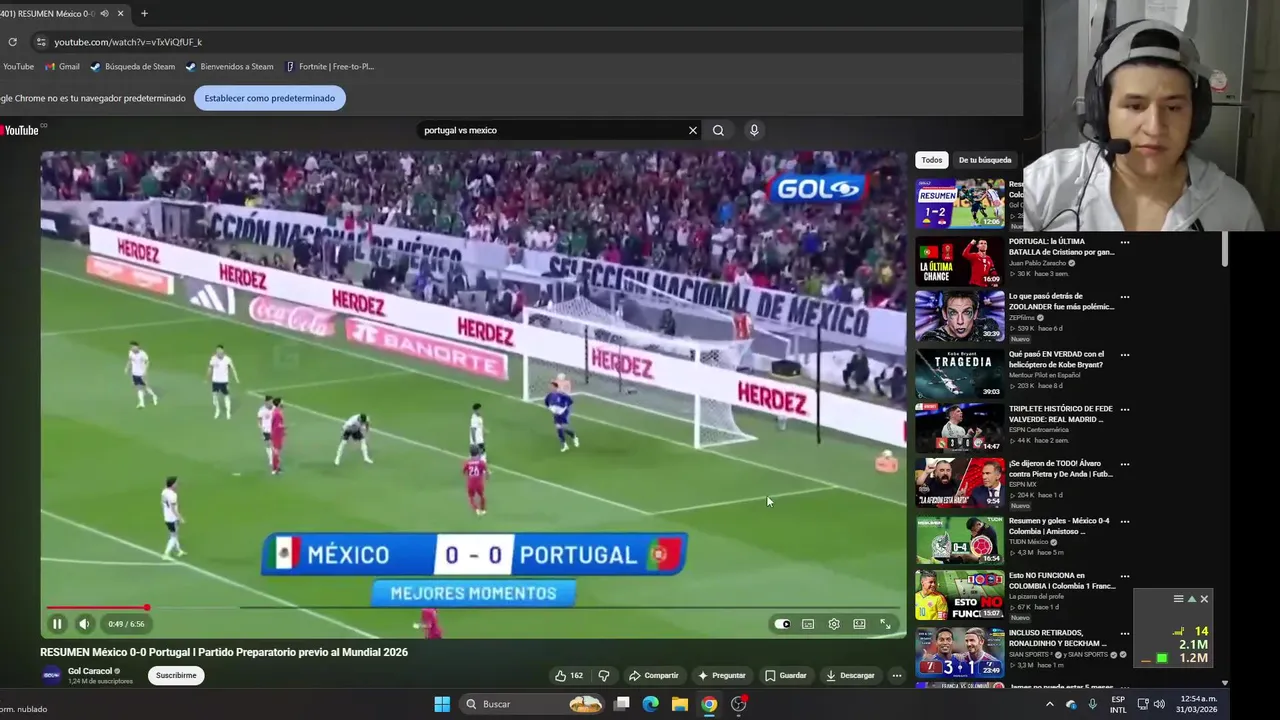Switch to theater mode with its icon
Viewport: 1280px width, 720px height.
tap(859, 624)
